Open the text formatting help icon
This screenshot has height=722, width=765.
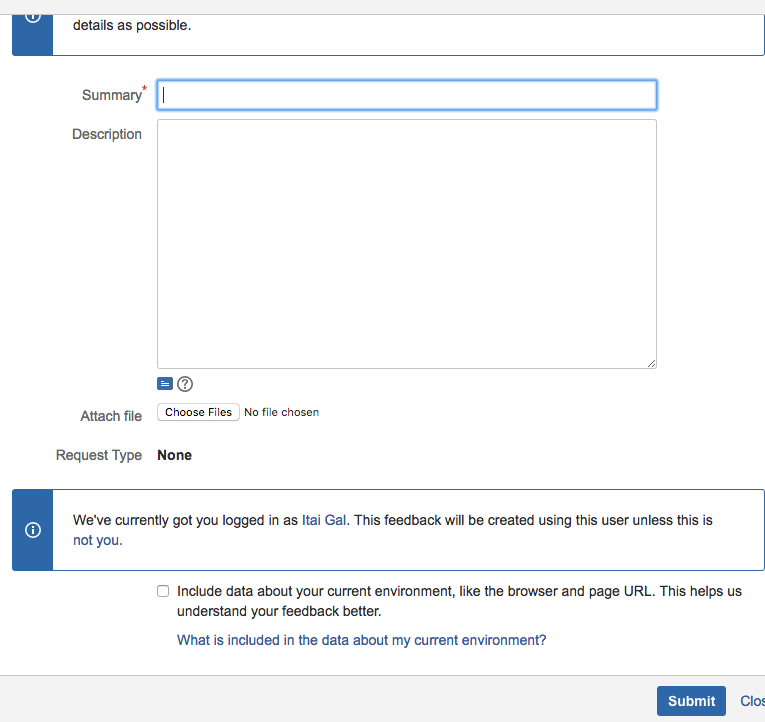tap(185, 384)
